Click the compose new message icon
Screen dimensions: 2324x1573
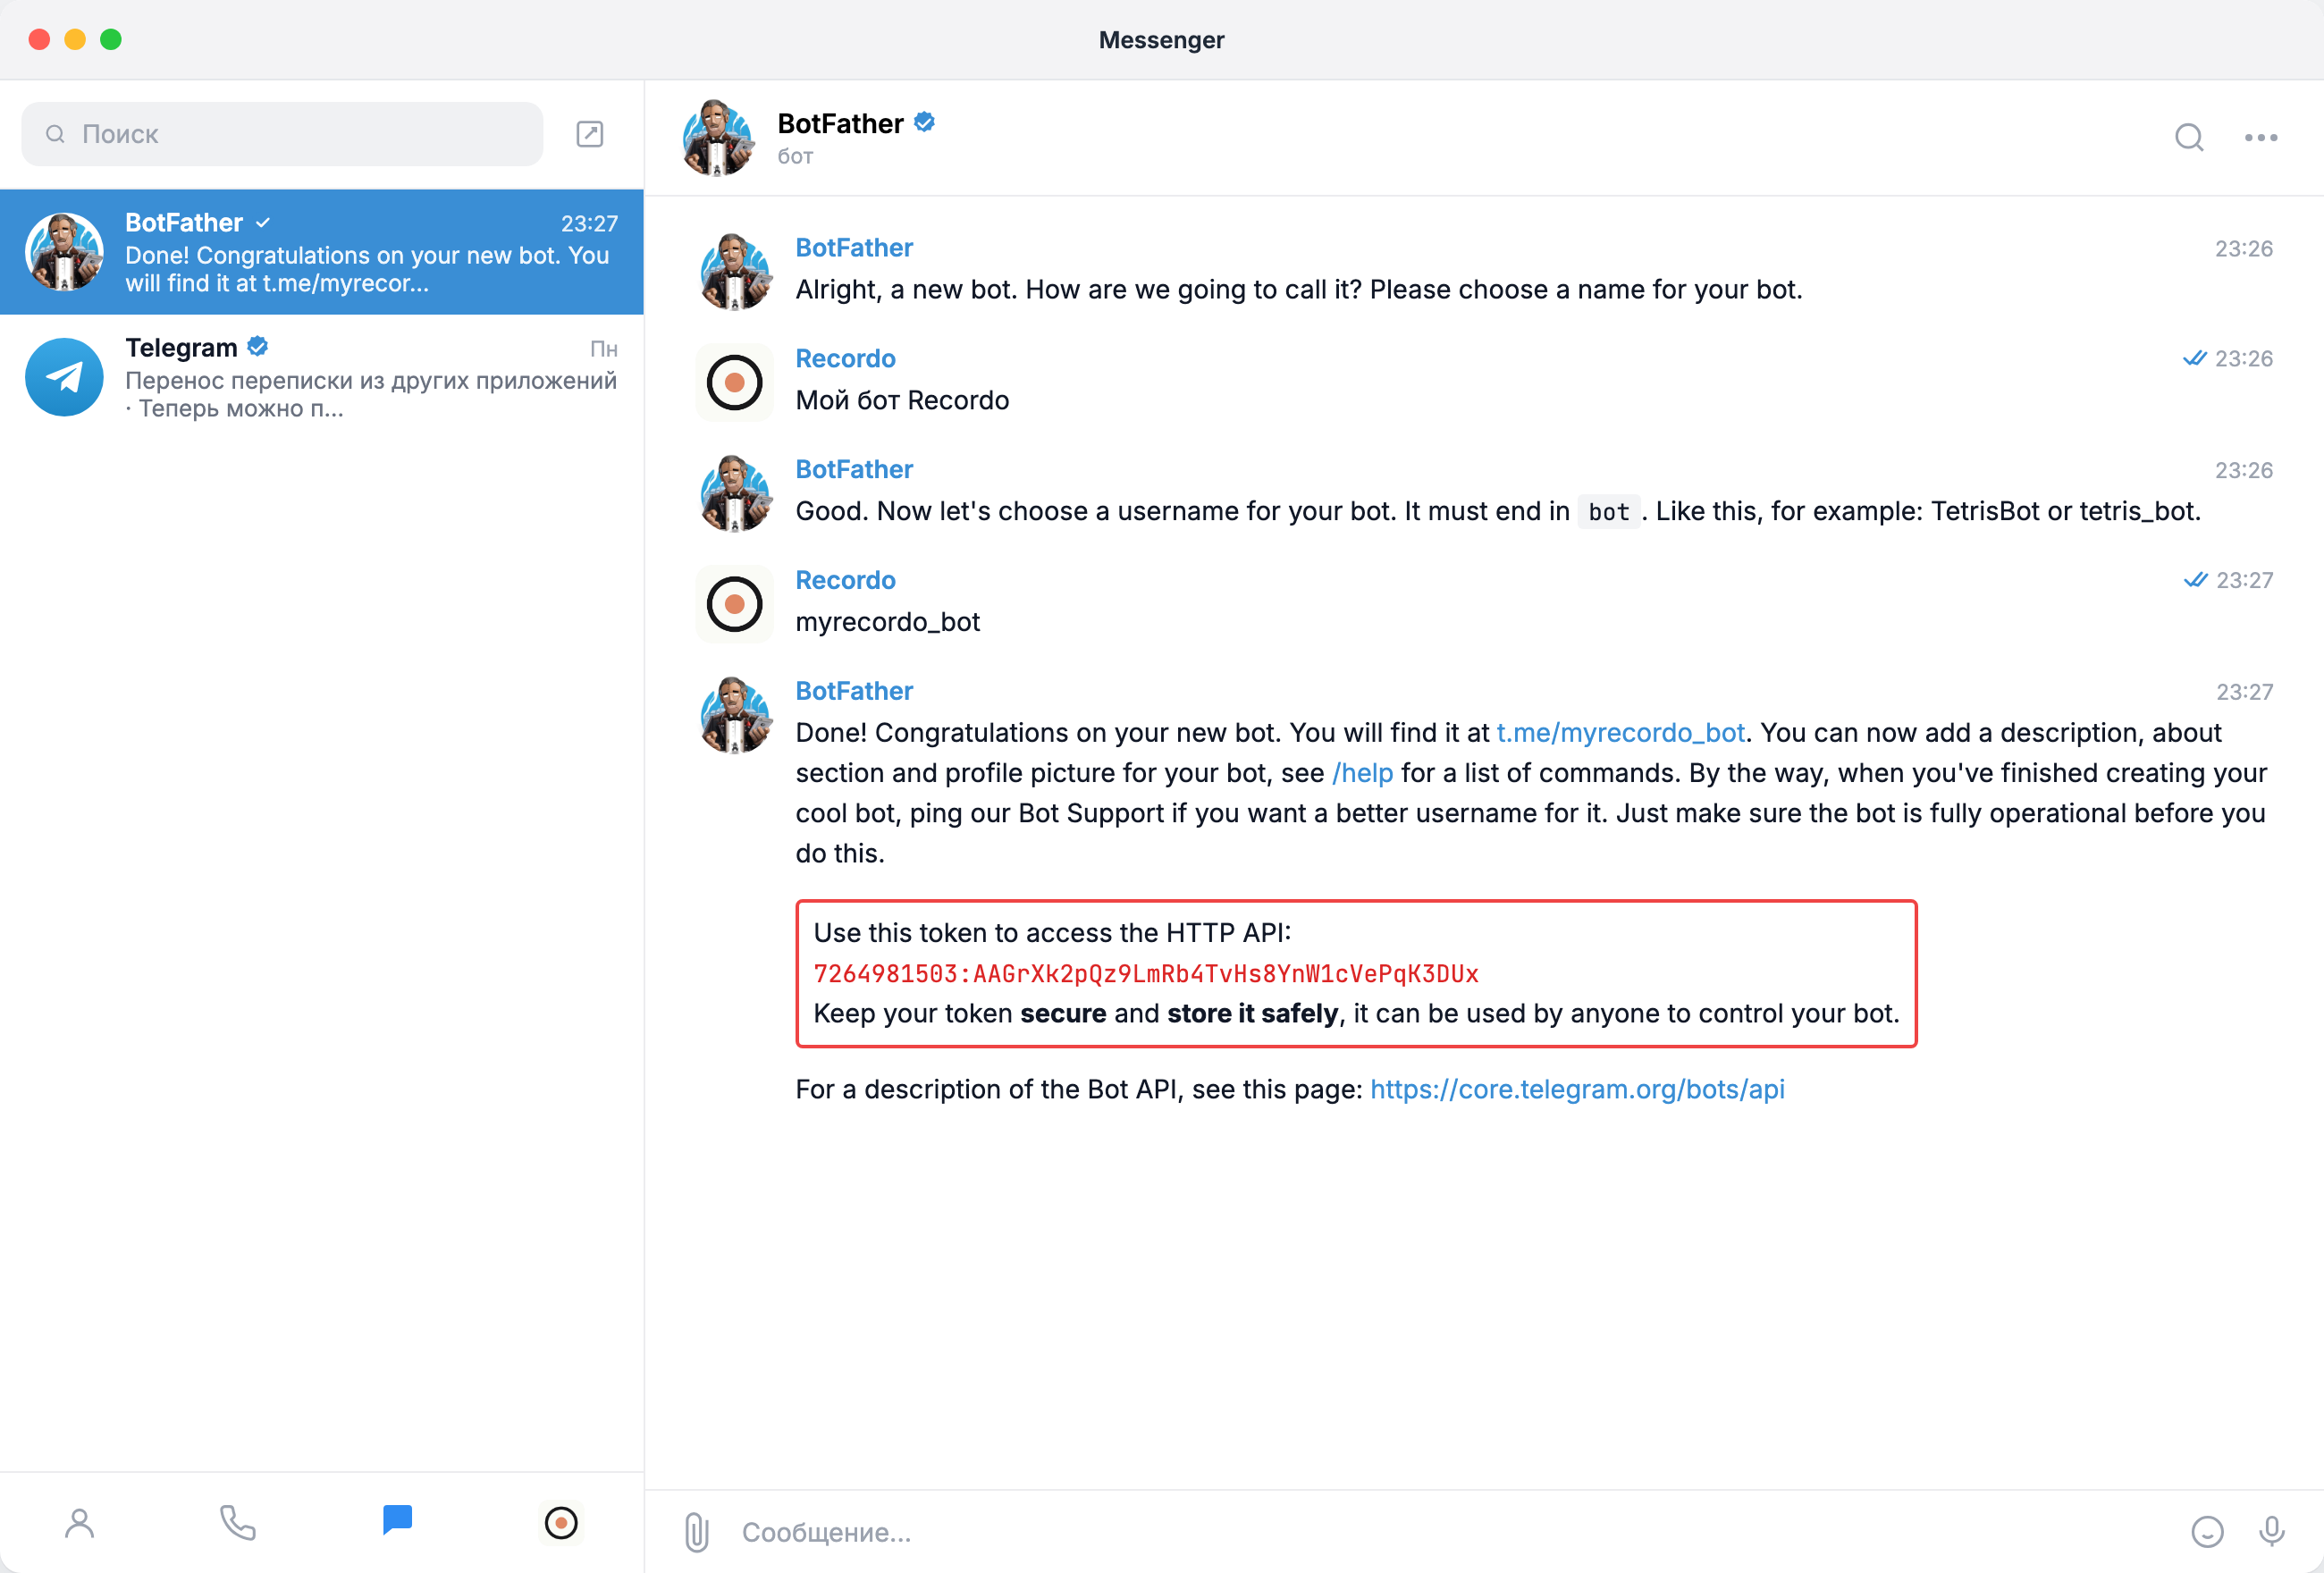tap(590, 134)
